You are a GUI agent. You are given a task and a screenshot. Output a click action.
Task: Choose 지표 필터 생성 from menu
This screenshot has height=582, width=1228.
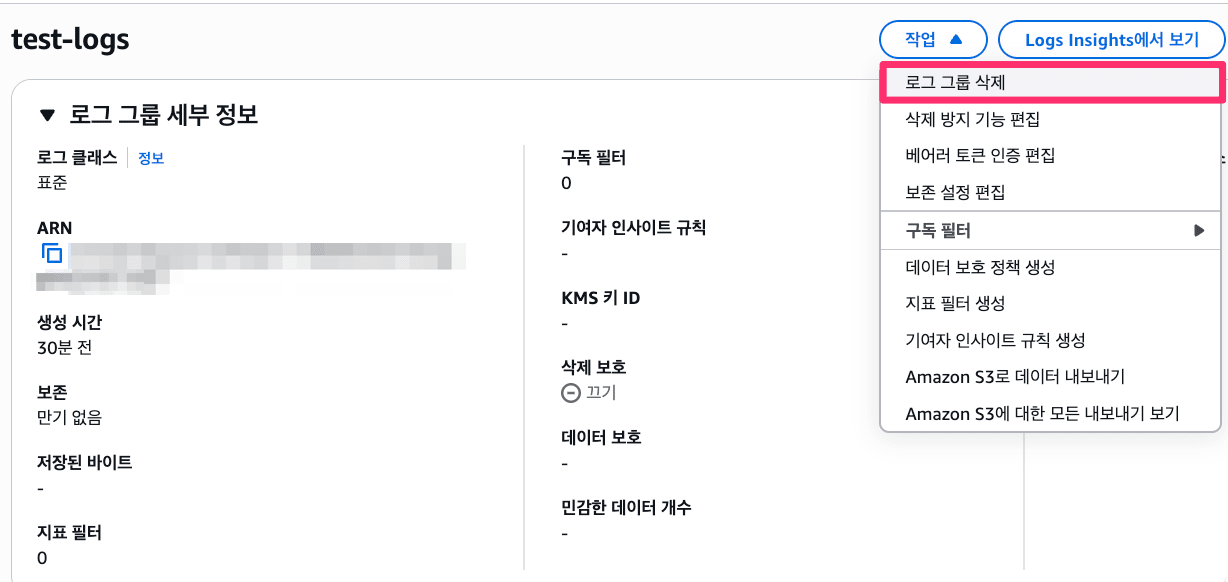pos(955,303)
